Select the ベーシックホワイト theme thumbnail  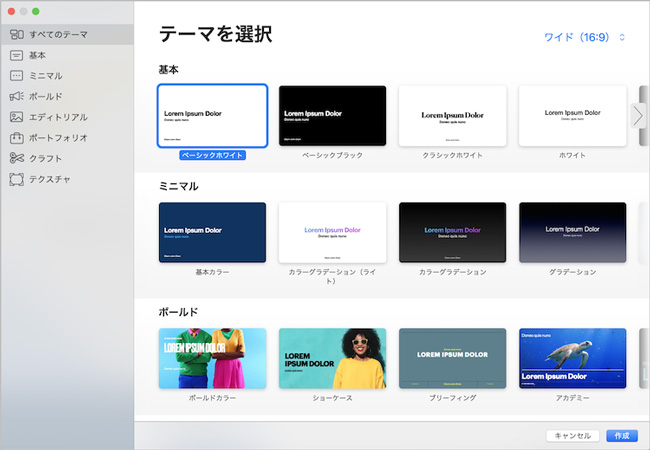(x=212, y=116)
